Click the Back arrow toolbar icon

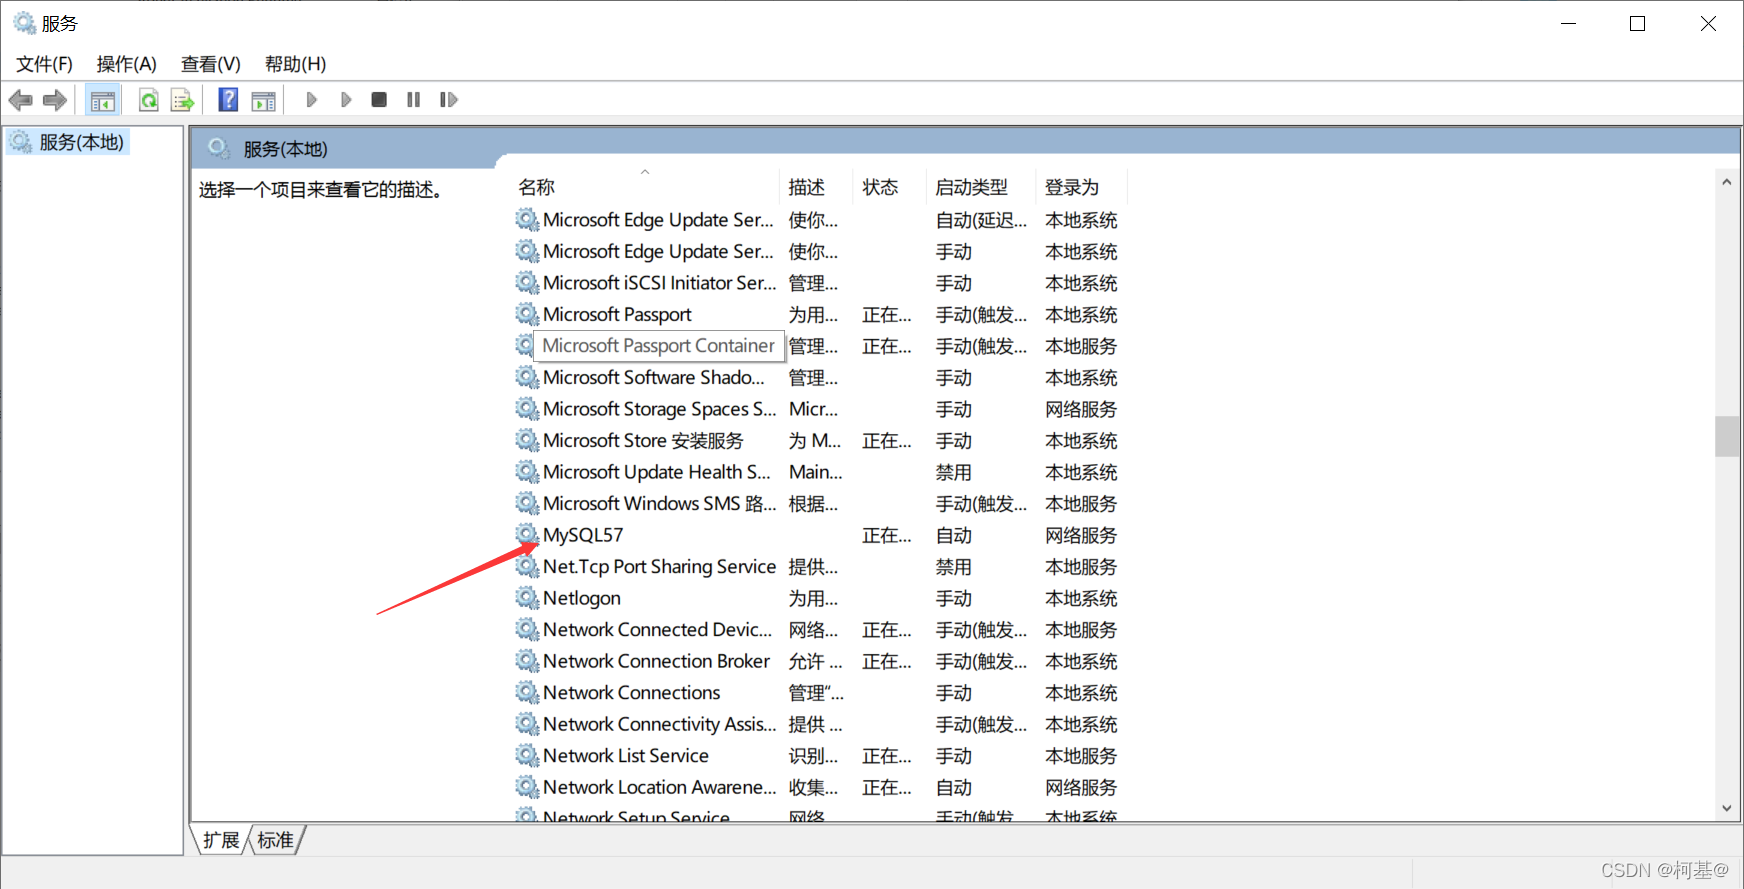click(x=20, y=100)
